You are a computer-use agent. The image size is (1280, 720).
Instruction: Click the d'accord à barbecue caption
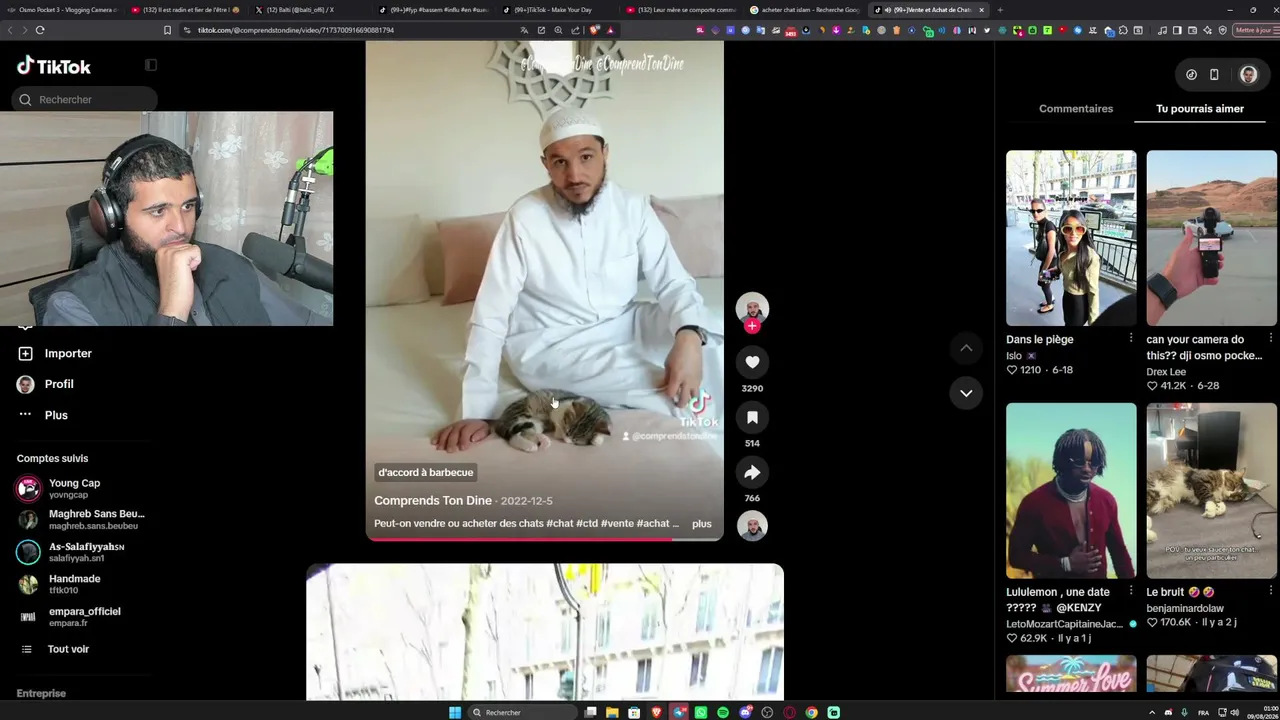pyautogui.click(x=426, y=472)
